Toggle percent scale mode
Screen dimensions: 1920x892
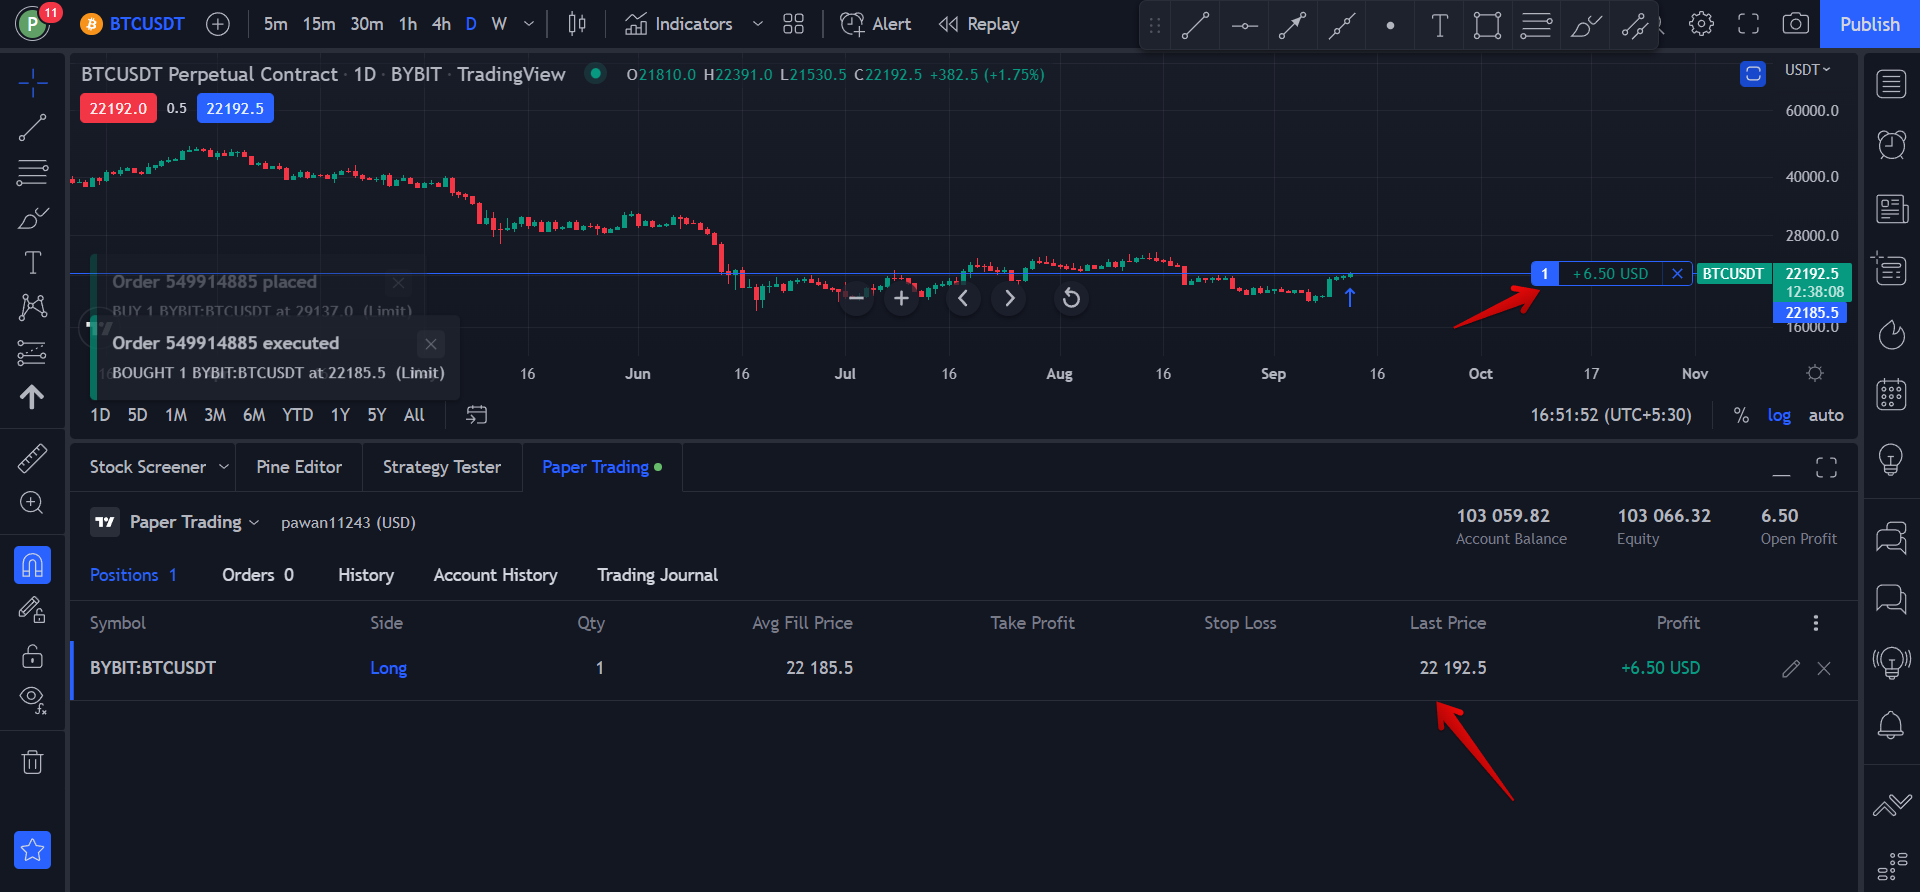pos(1741,415)
